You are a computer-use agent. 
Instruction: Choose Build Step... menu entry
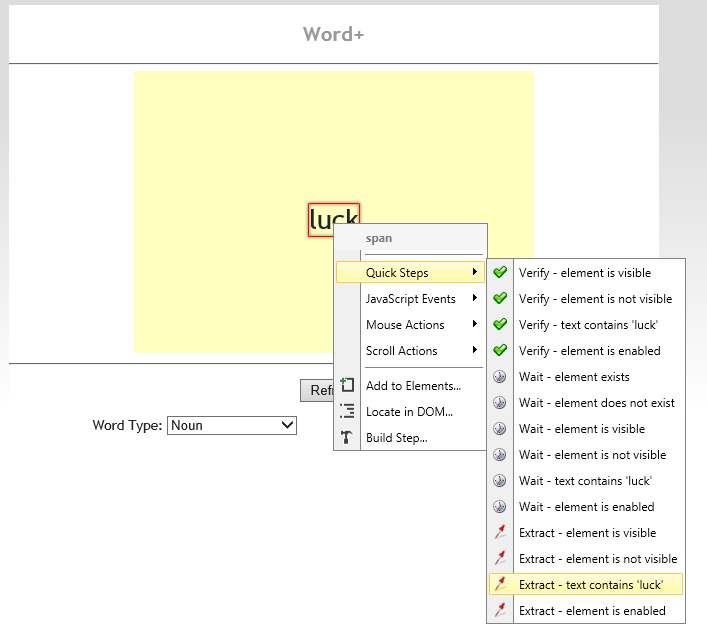coord(410,438)
